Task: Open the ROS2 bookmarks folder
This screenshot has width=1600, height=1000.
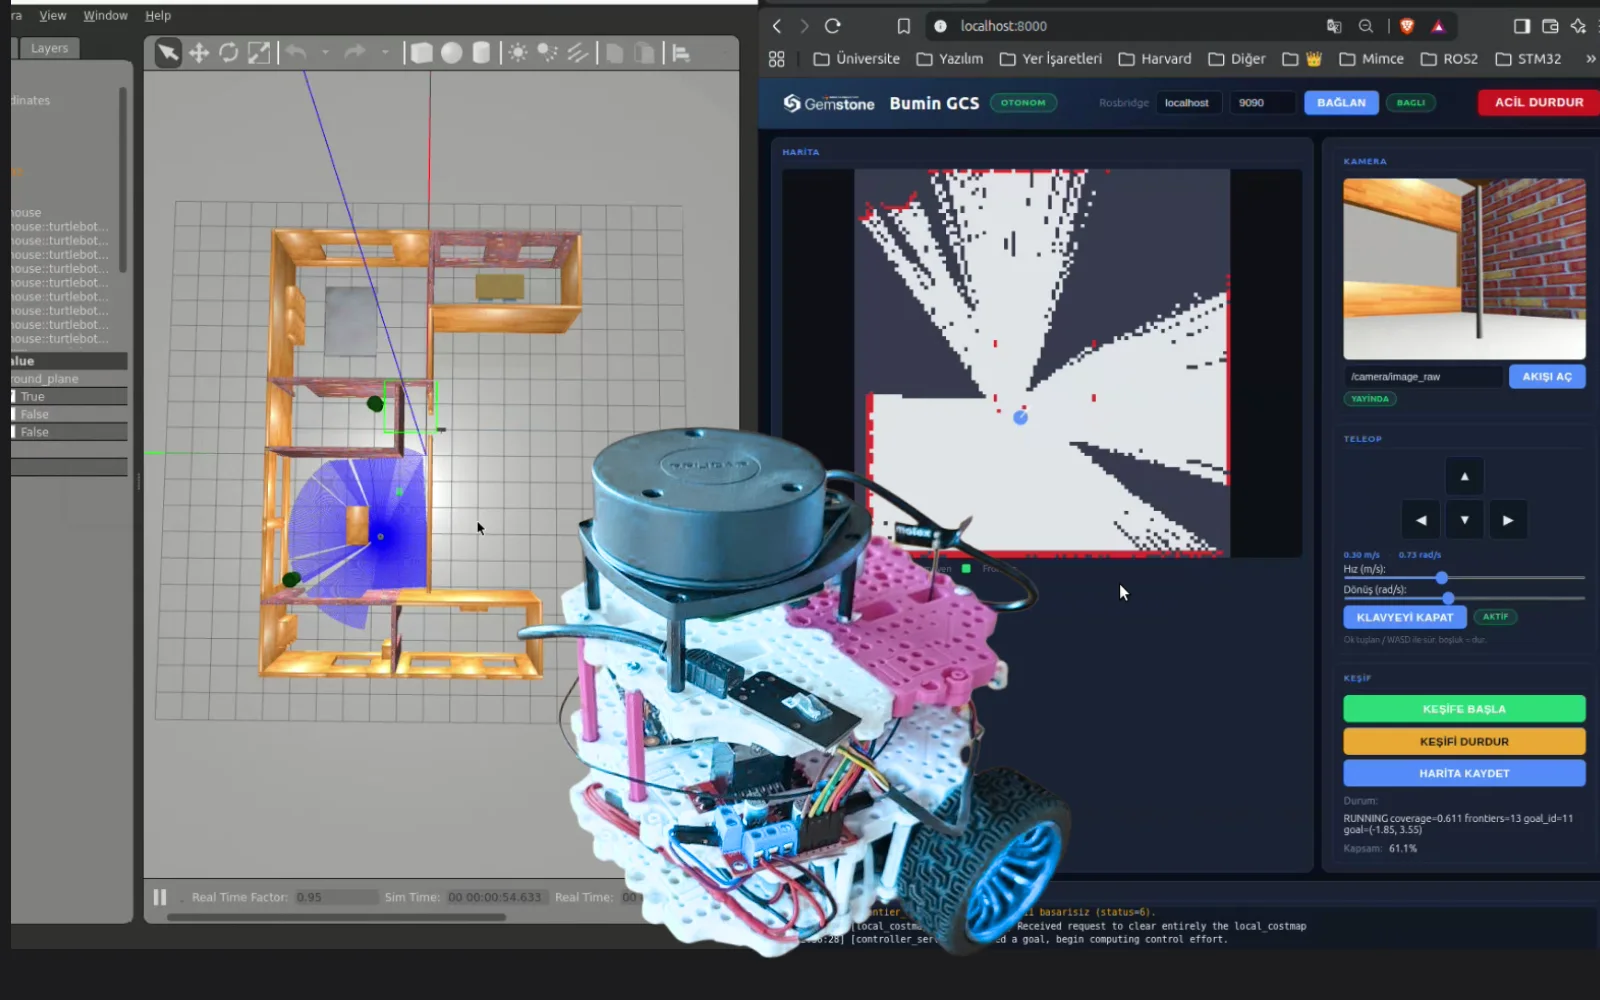Action: coord(1449,59)
